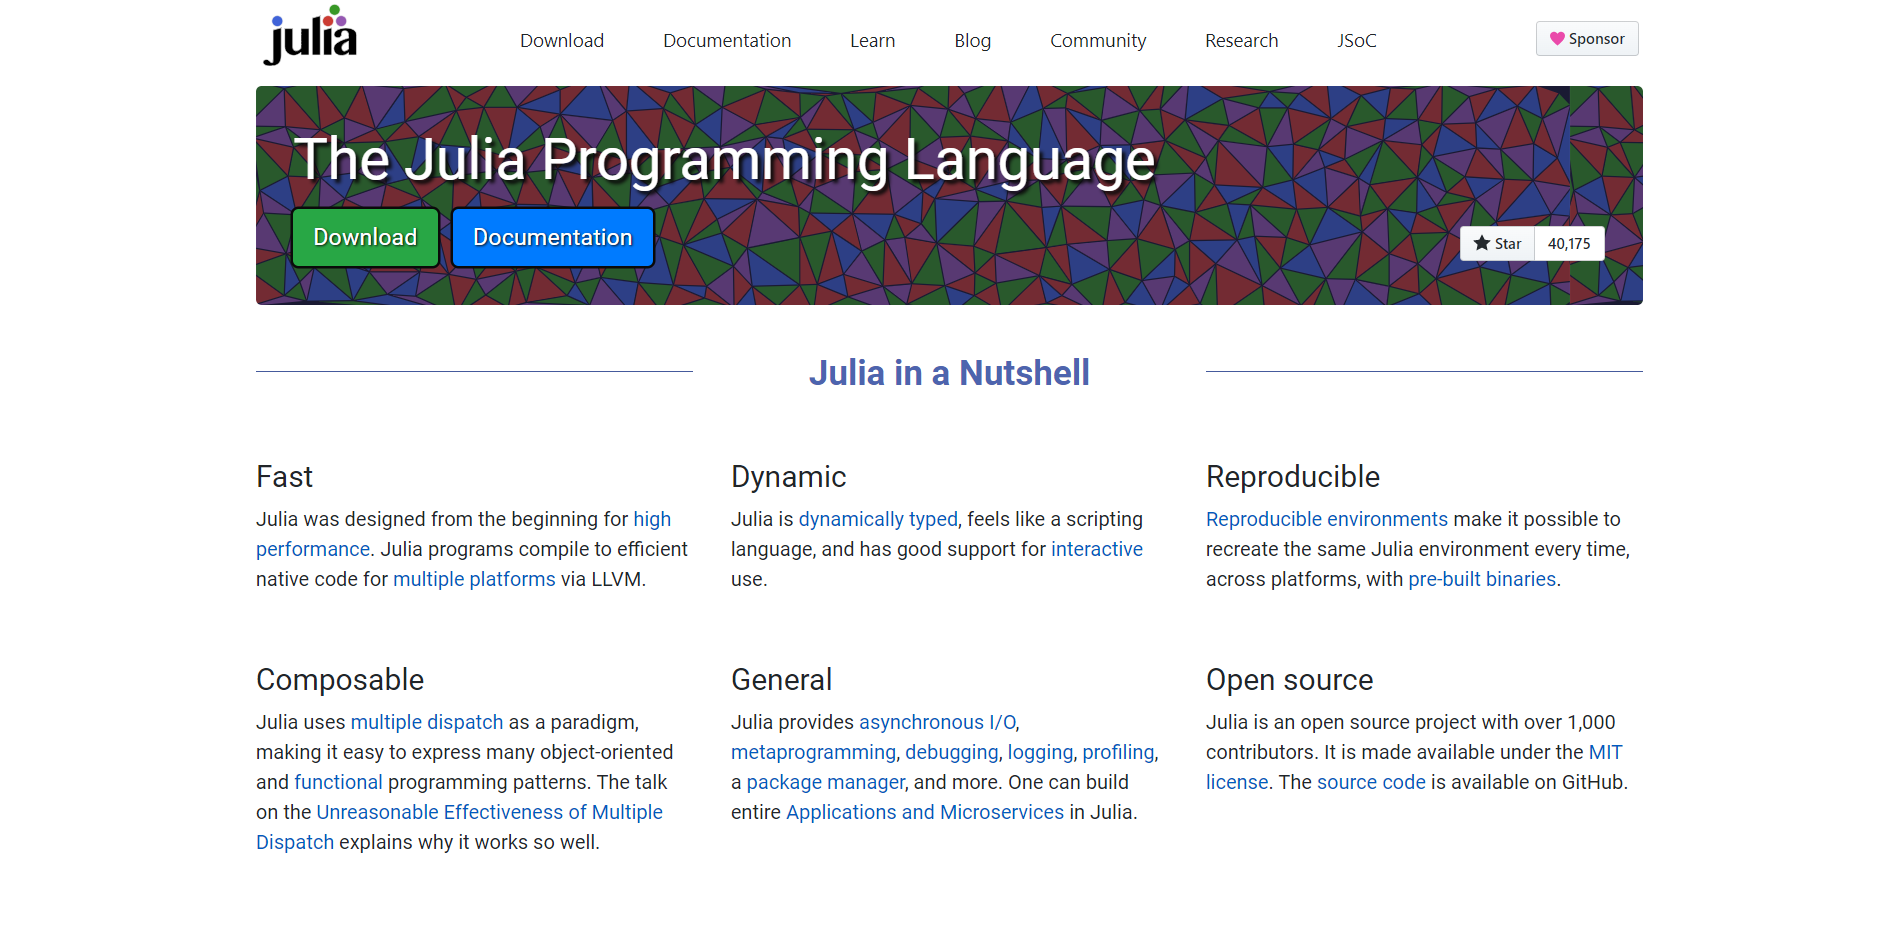The width and height of the screenshot is (1890, 925).
Task: Follow the 'multiple platforms' link
Action: pyautogui.click(x=474, y=579)
